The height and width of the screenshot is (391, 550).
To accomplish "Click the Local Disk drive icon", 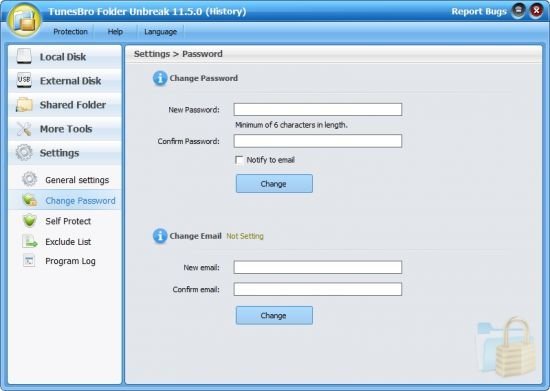I will coord(24,56).
